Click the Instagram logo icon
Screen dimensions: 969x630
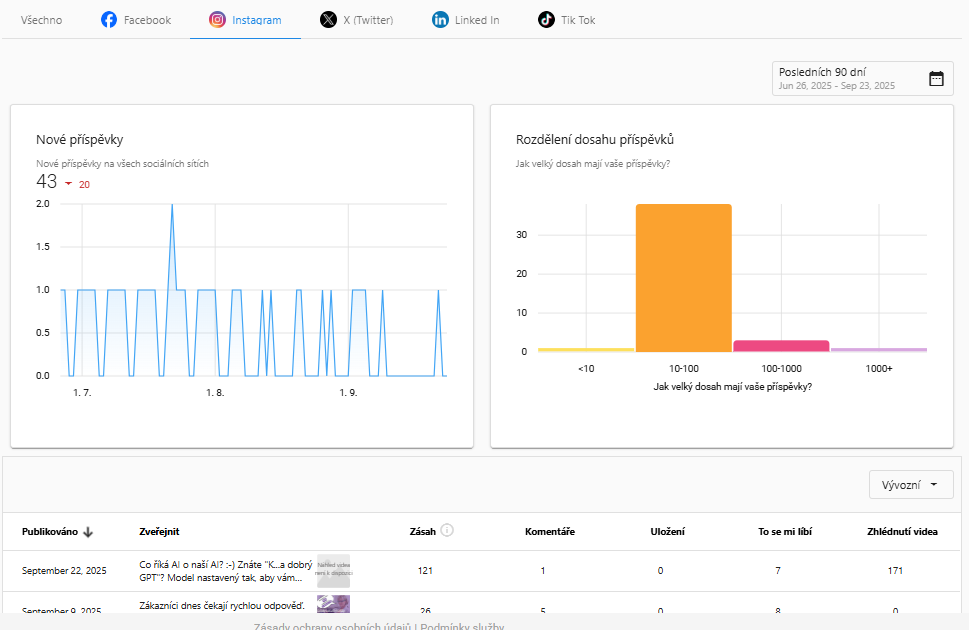217,20
